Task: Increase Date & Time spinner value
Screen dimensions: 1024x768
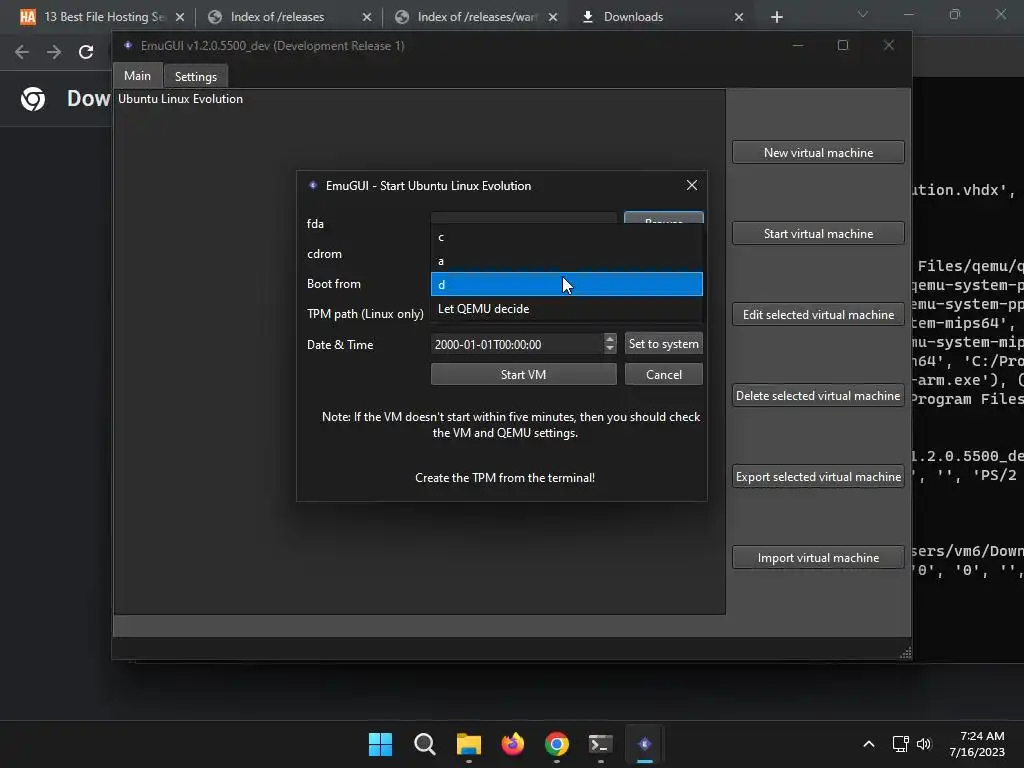Action: 610,338
